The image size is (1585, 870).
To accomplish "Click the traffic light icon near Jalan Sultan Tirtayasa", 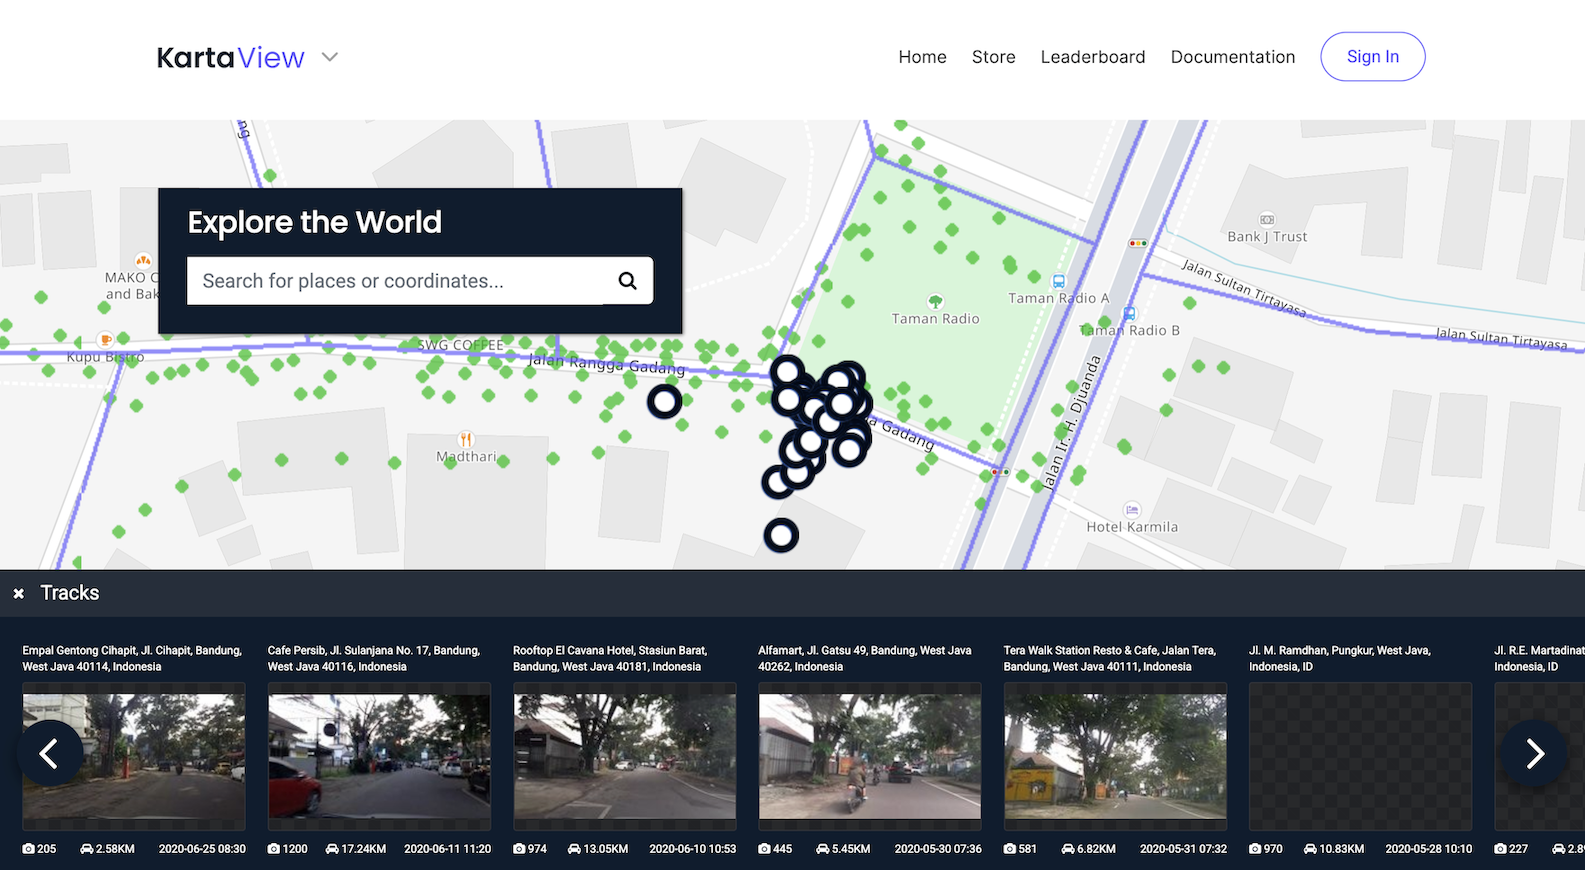I will coord(1138,243).
